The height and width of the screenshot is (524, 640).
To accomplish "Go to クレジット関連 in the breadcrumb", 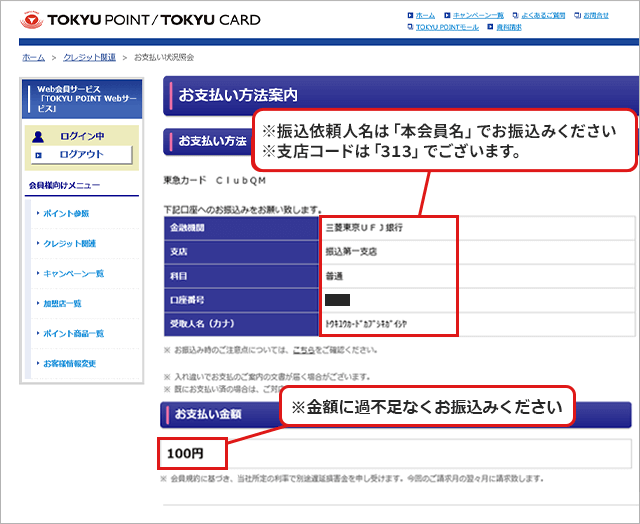I will pyautogui.click(x=89, y=58).
